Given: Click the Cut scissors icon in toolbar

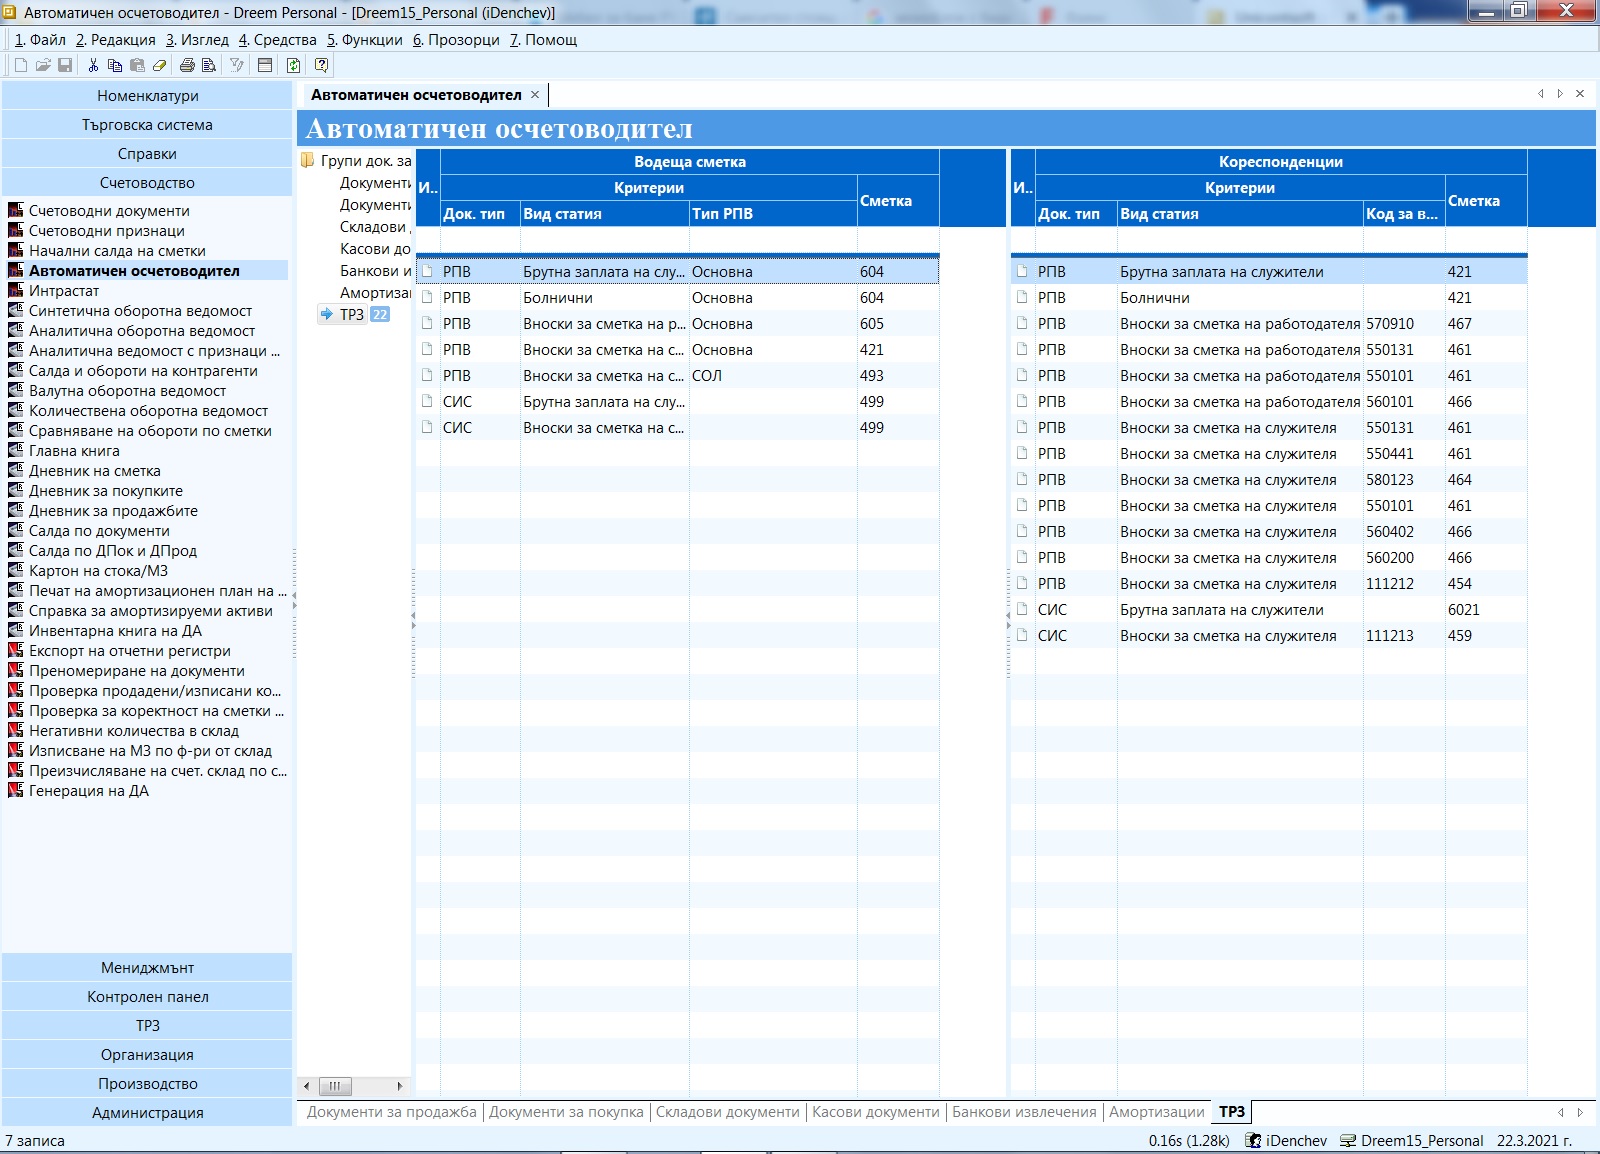Looking at the screenshot, I should pyautogui.click(x=93, y=65).
